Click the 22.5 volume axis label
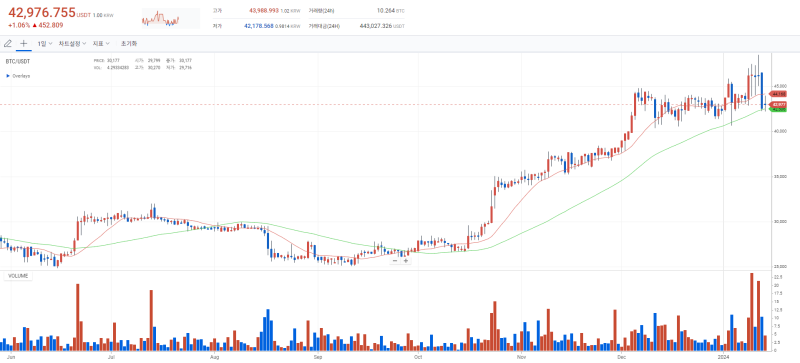Screen dimensions: 800x363 click(778, 276)
